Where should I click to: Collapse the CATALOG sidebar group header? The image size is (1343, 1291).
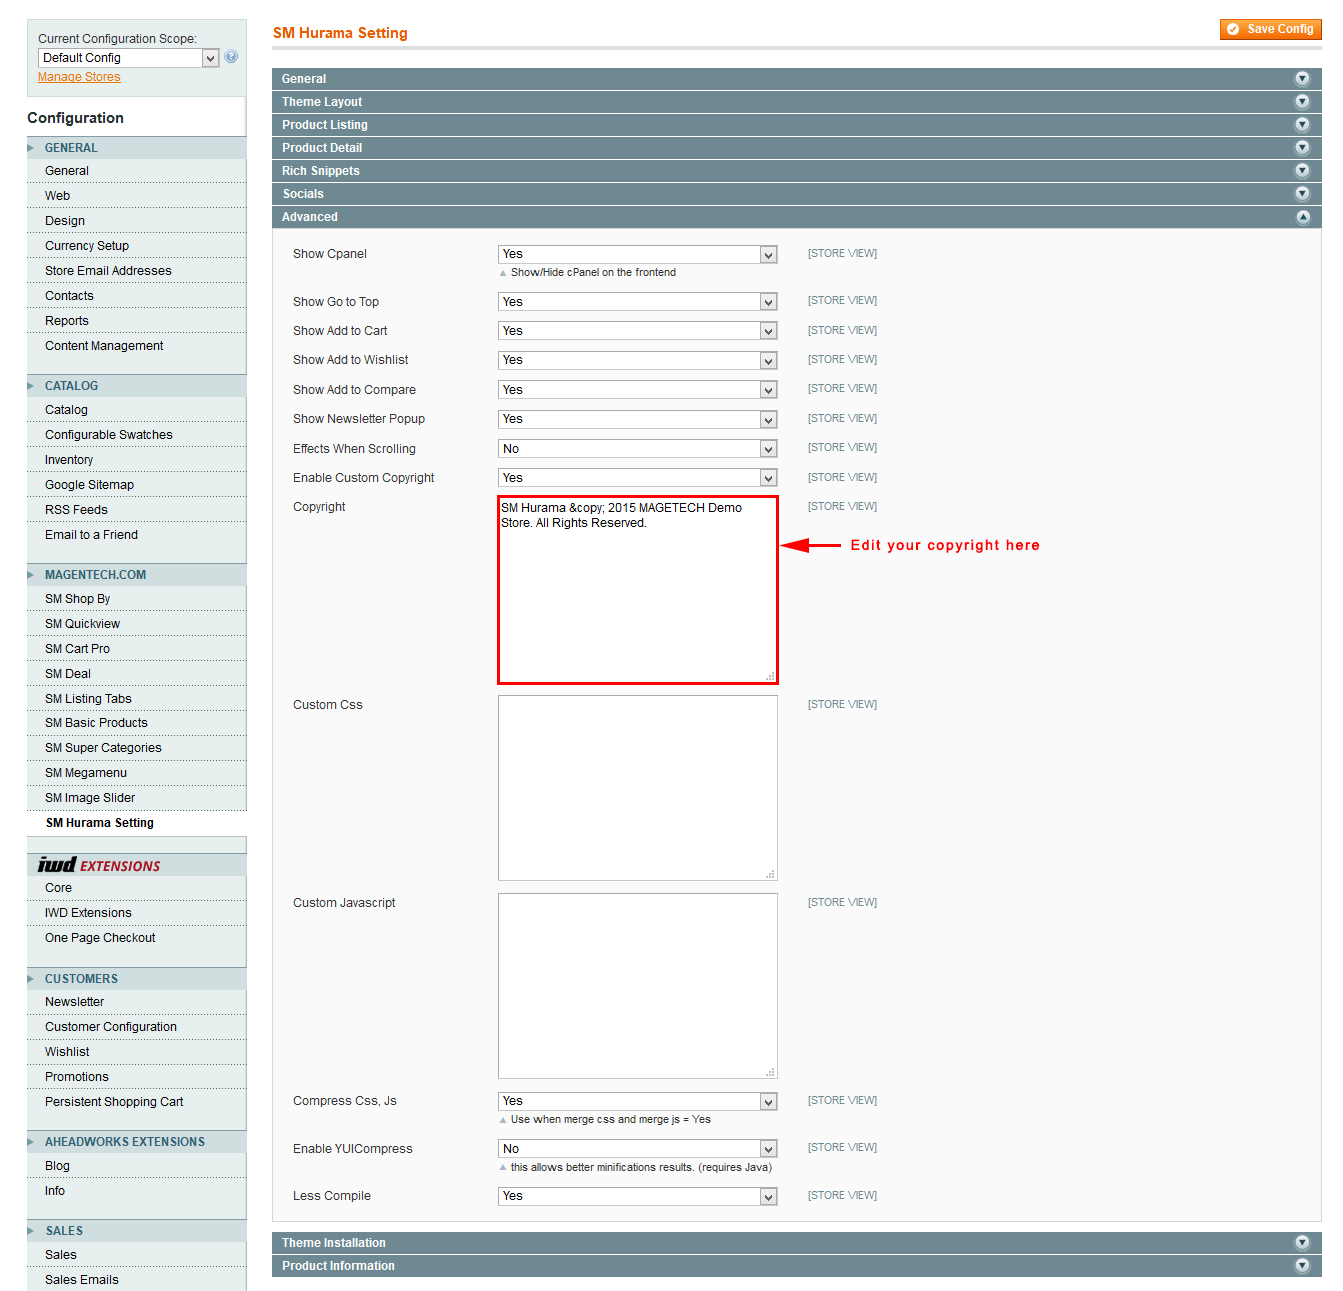click(136, 386)
